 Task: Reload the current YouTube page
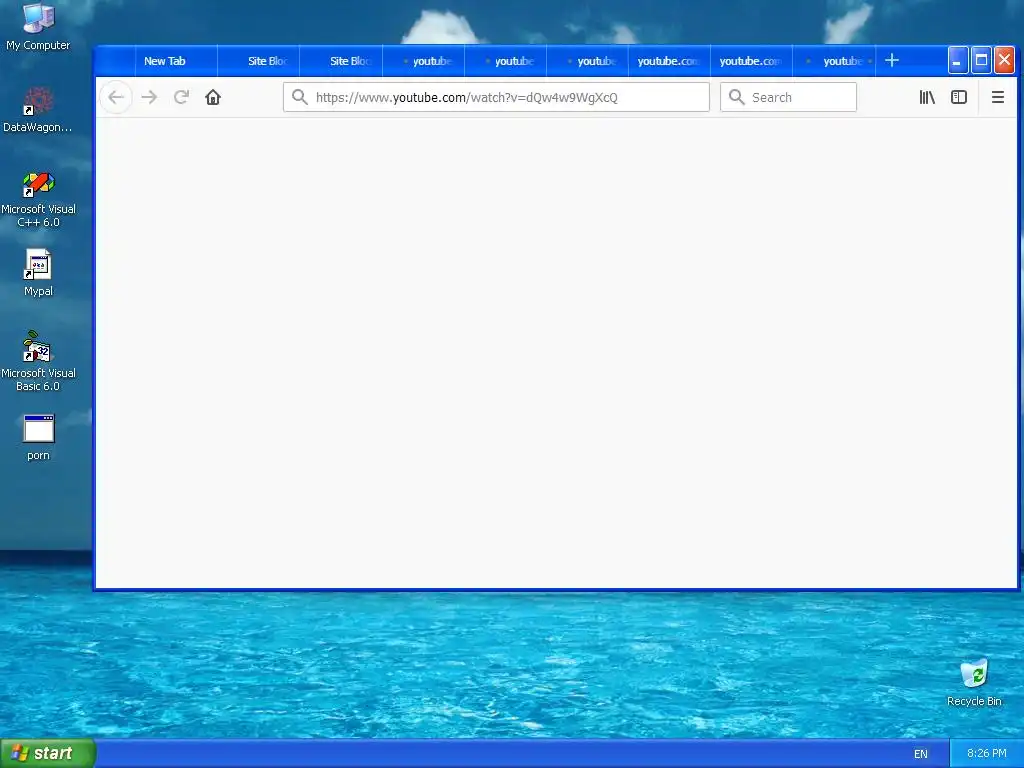(182, 97)
